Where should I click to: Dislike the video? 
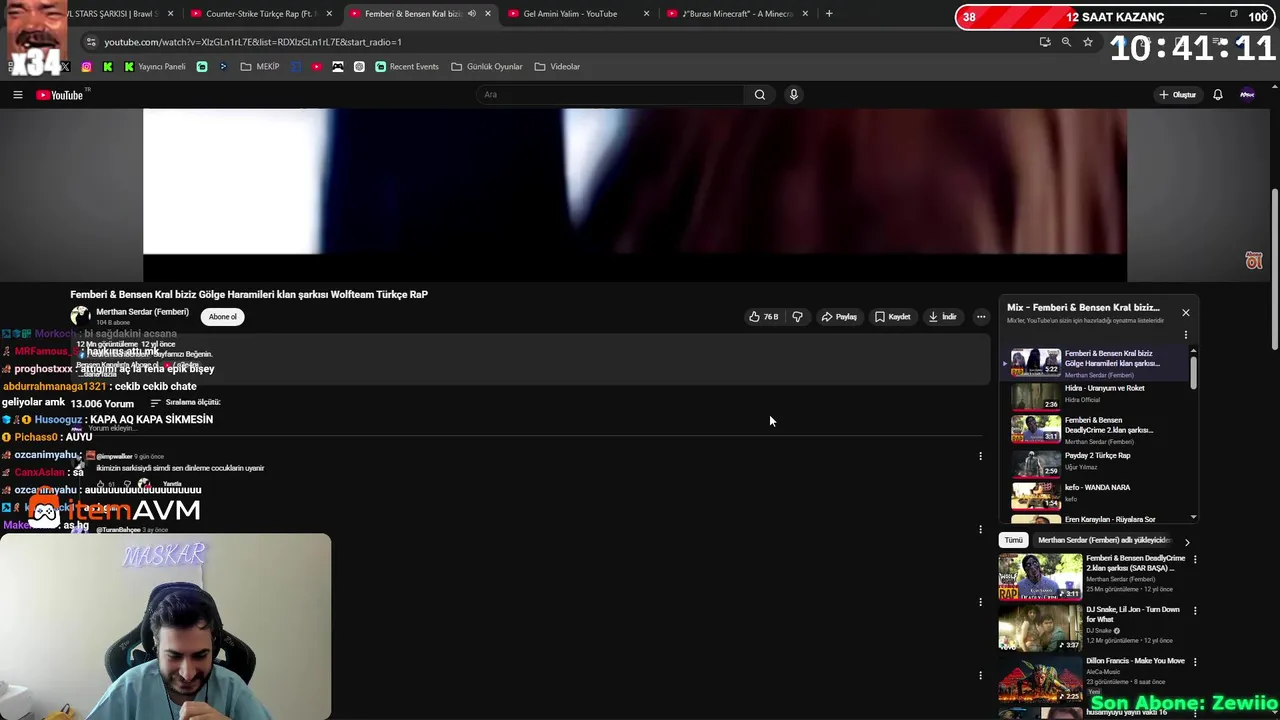797,317
